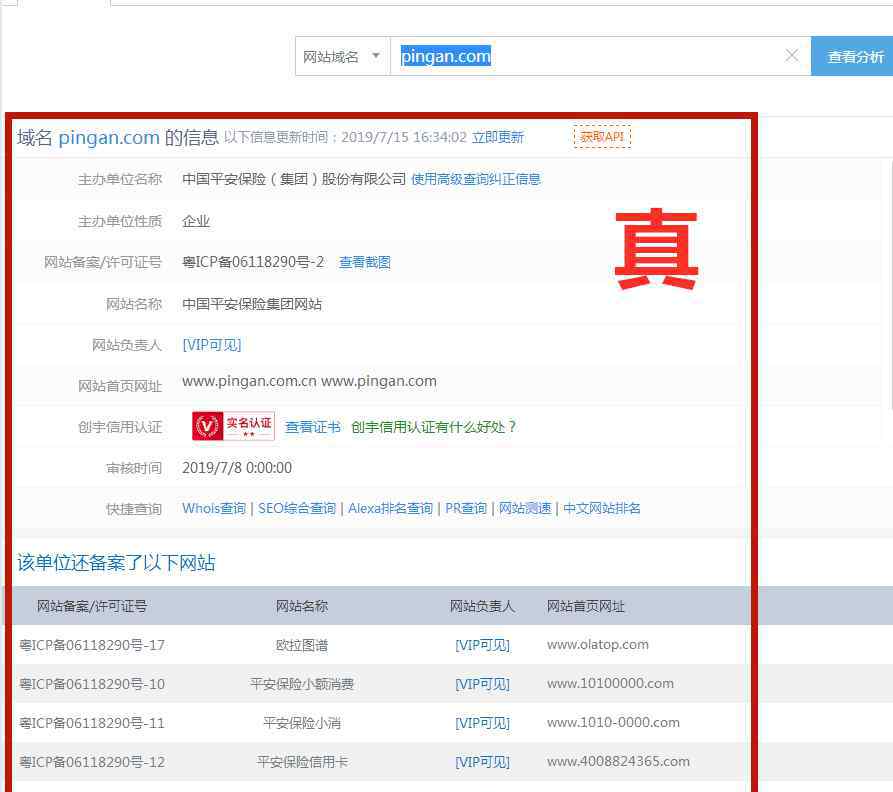This screenshot has width=893, height=792.
Task: Open 查看截图 link beside ICP number
Action: pyautogui.click(x=364, y=262)
